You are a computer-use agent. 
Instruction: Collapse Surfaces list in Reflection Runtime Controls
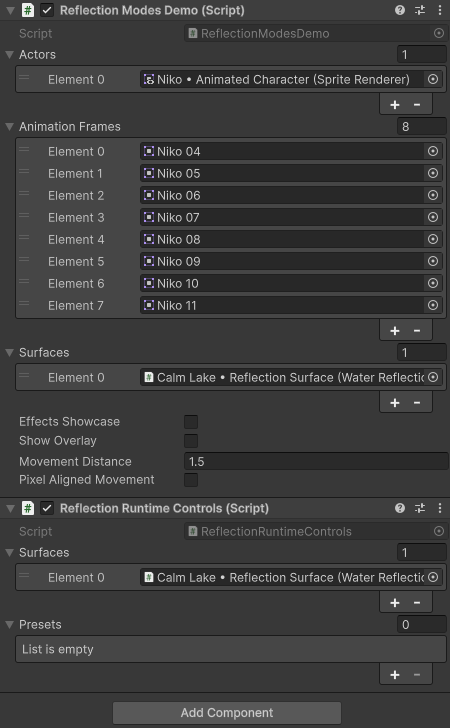pyautogui.click(x=9, y=552)
